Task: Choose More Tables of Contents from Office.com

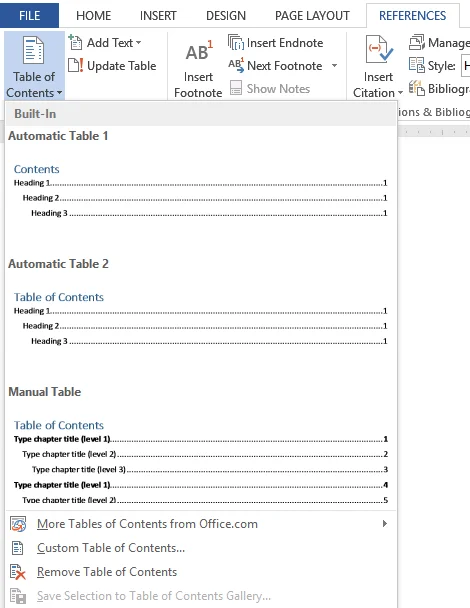Action: pos(201,524)
